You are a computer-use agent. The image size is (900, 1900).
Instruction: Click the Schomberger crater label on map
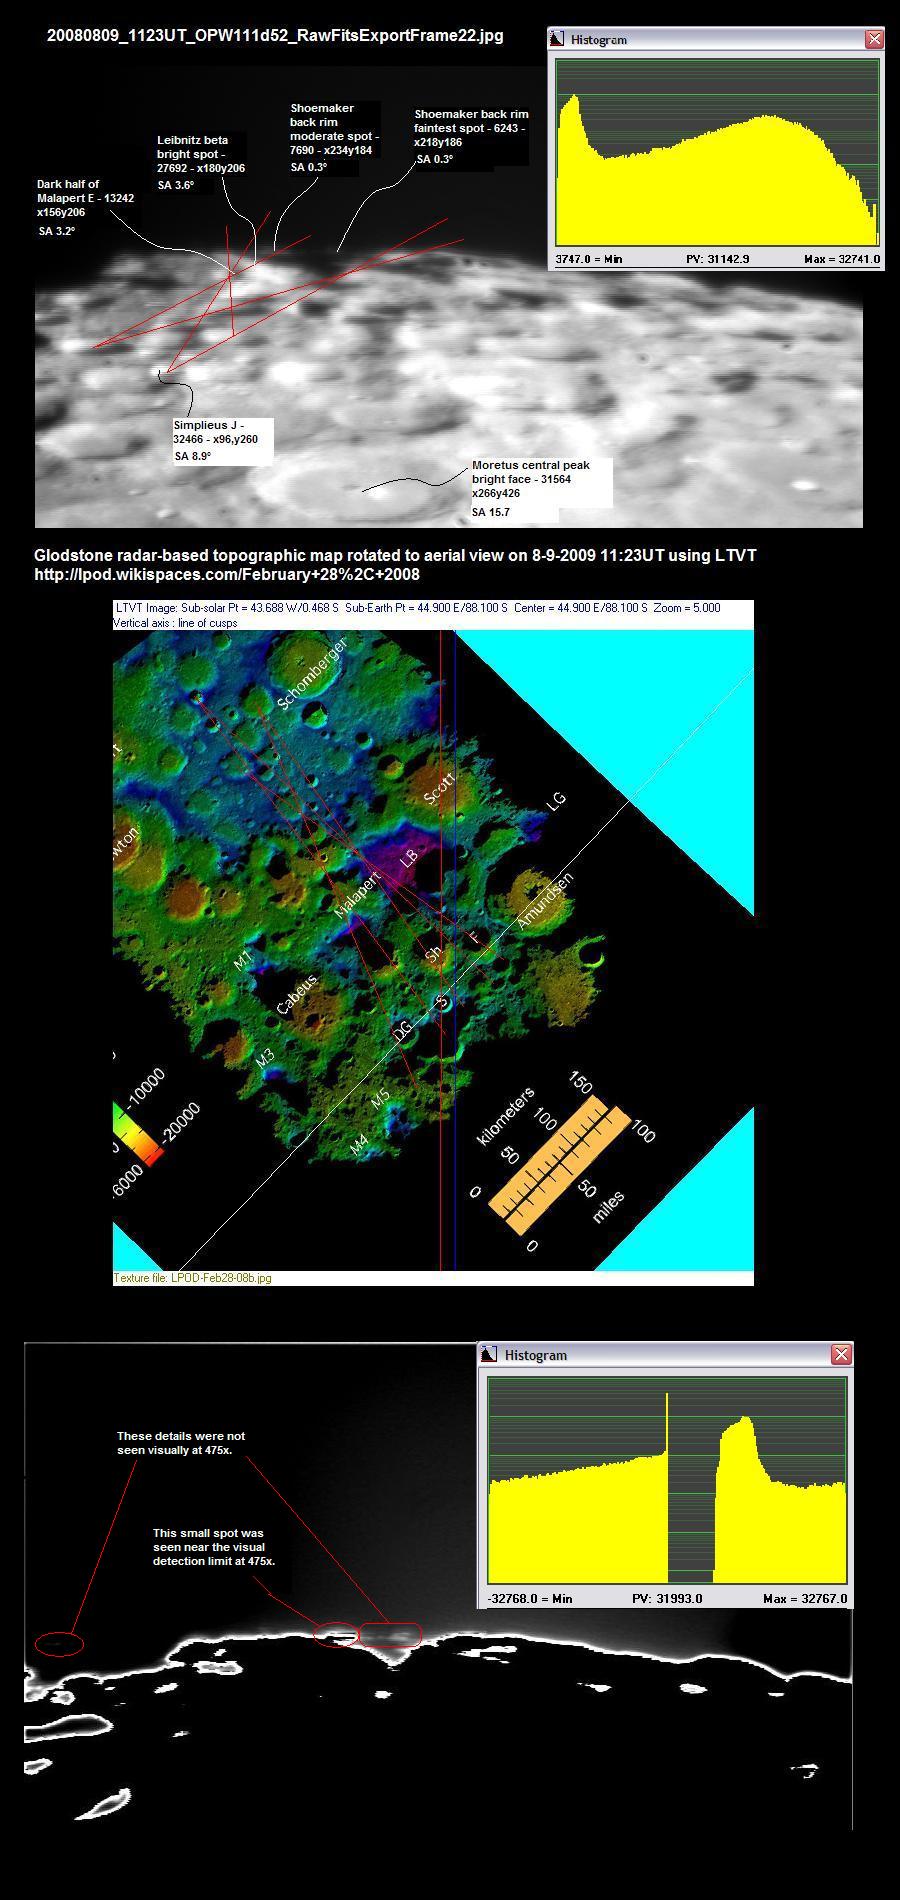click(312, 674)
